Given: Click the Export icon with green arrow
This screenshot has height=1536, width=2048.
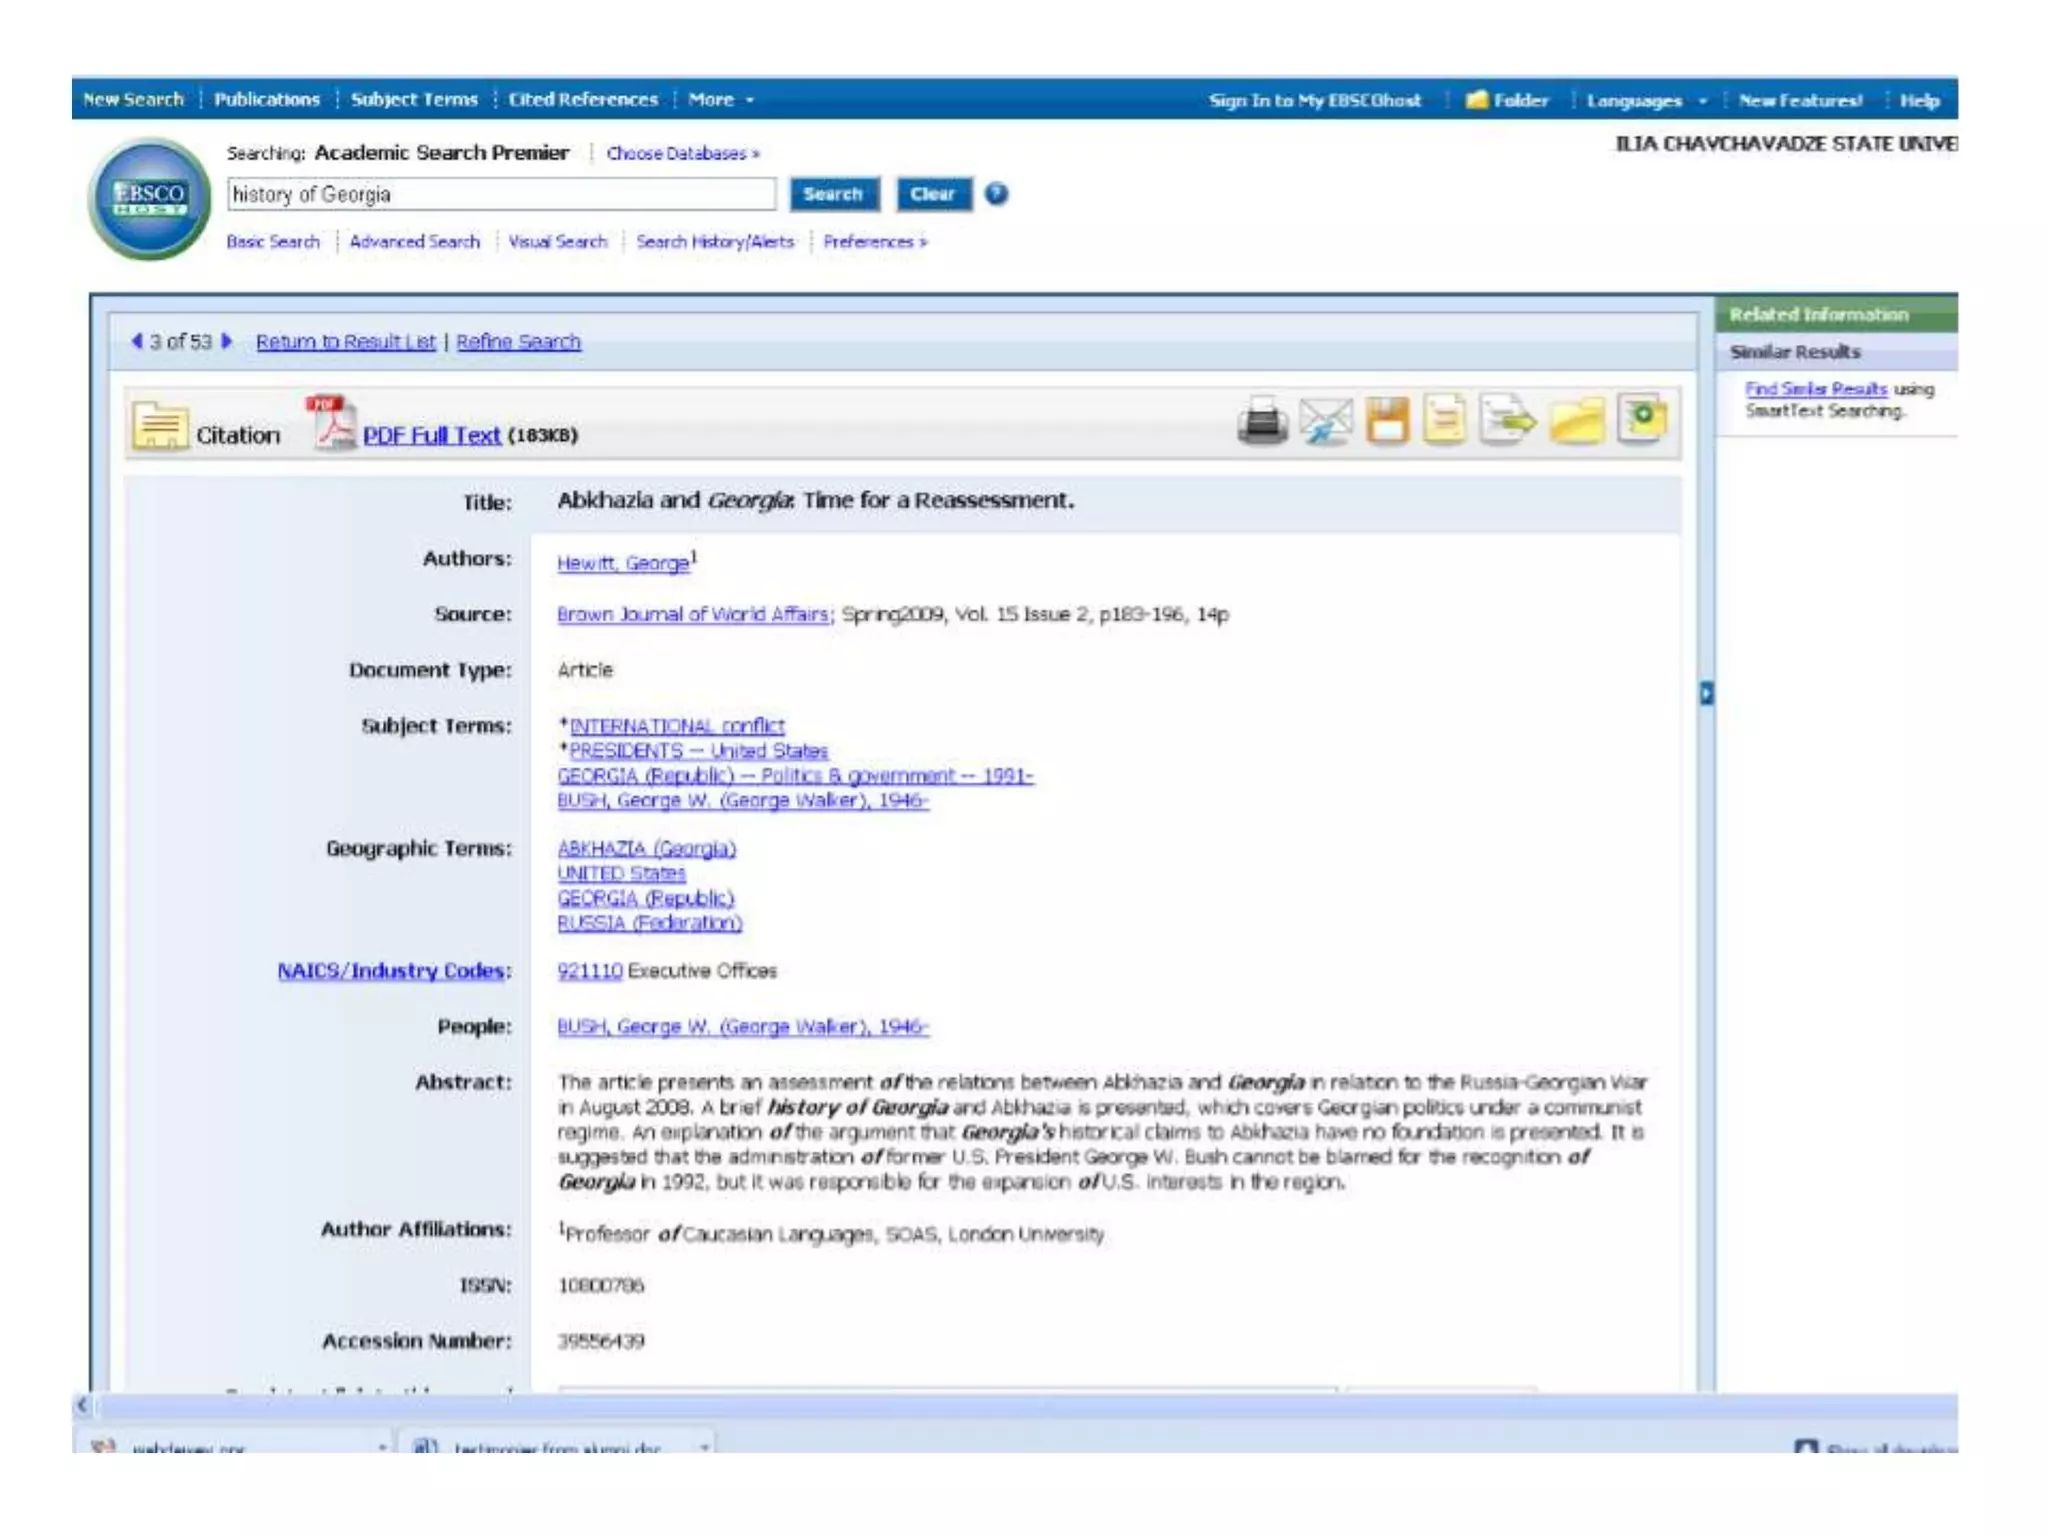Looking at the screenshot, I should (x=1508, y=420).
